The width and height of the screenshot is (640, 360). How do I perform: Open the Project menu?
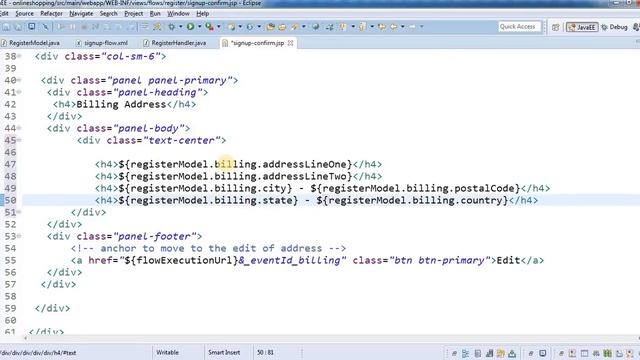(x=133, y=13)
